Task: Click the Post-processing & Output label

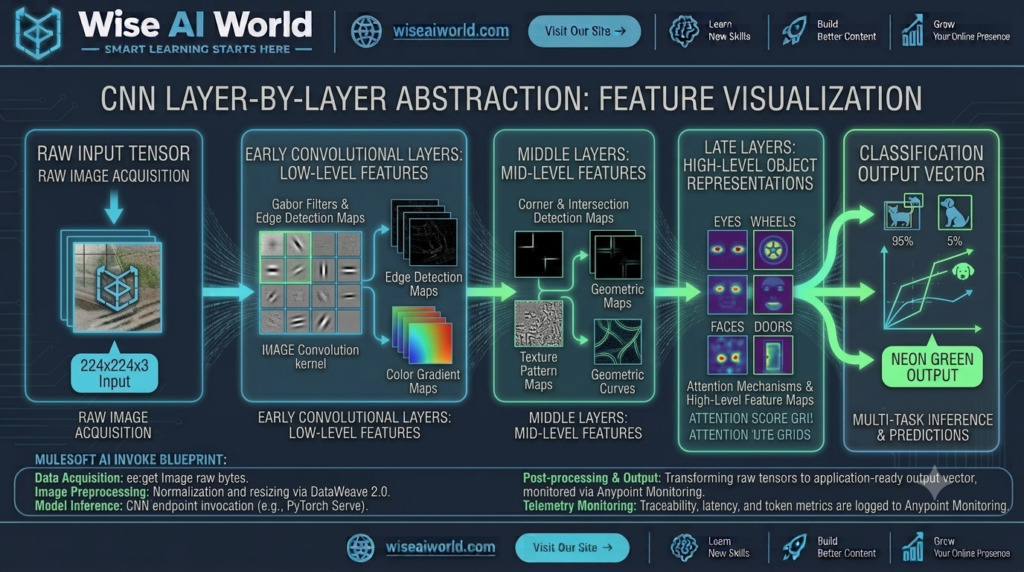Action: click(x=592, y=478)
